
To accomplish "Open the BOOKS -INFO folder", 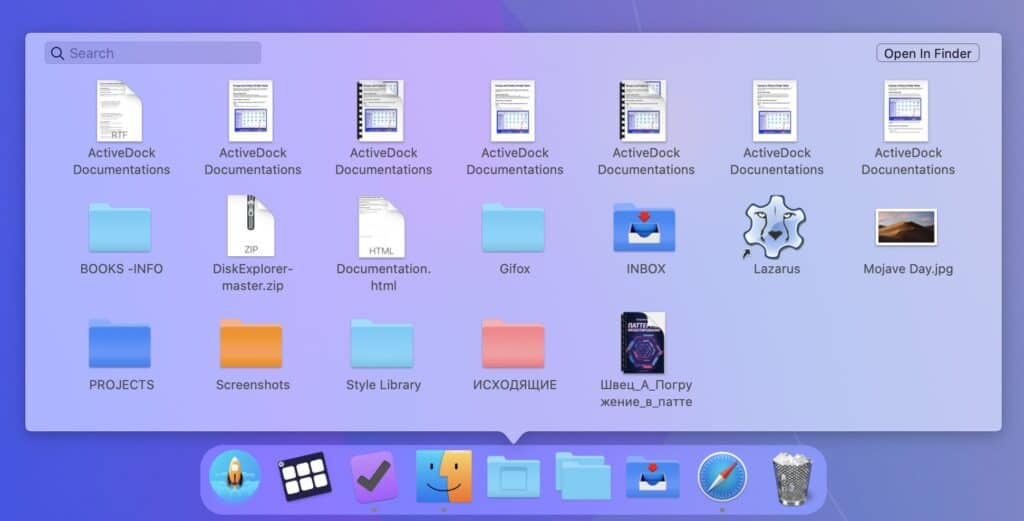I will click(x=120, y=228).
